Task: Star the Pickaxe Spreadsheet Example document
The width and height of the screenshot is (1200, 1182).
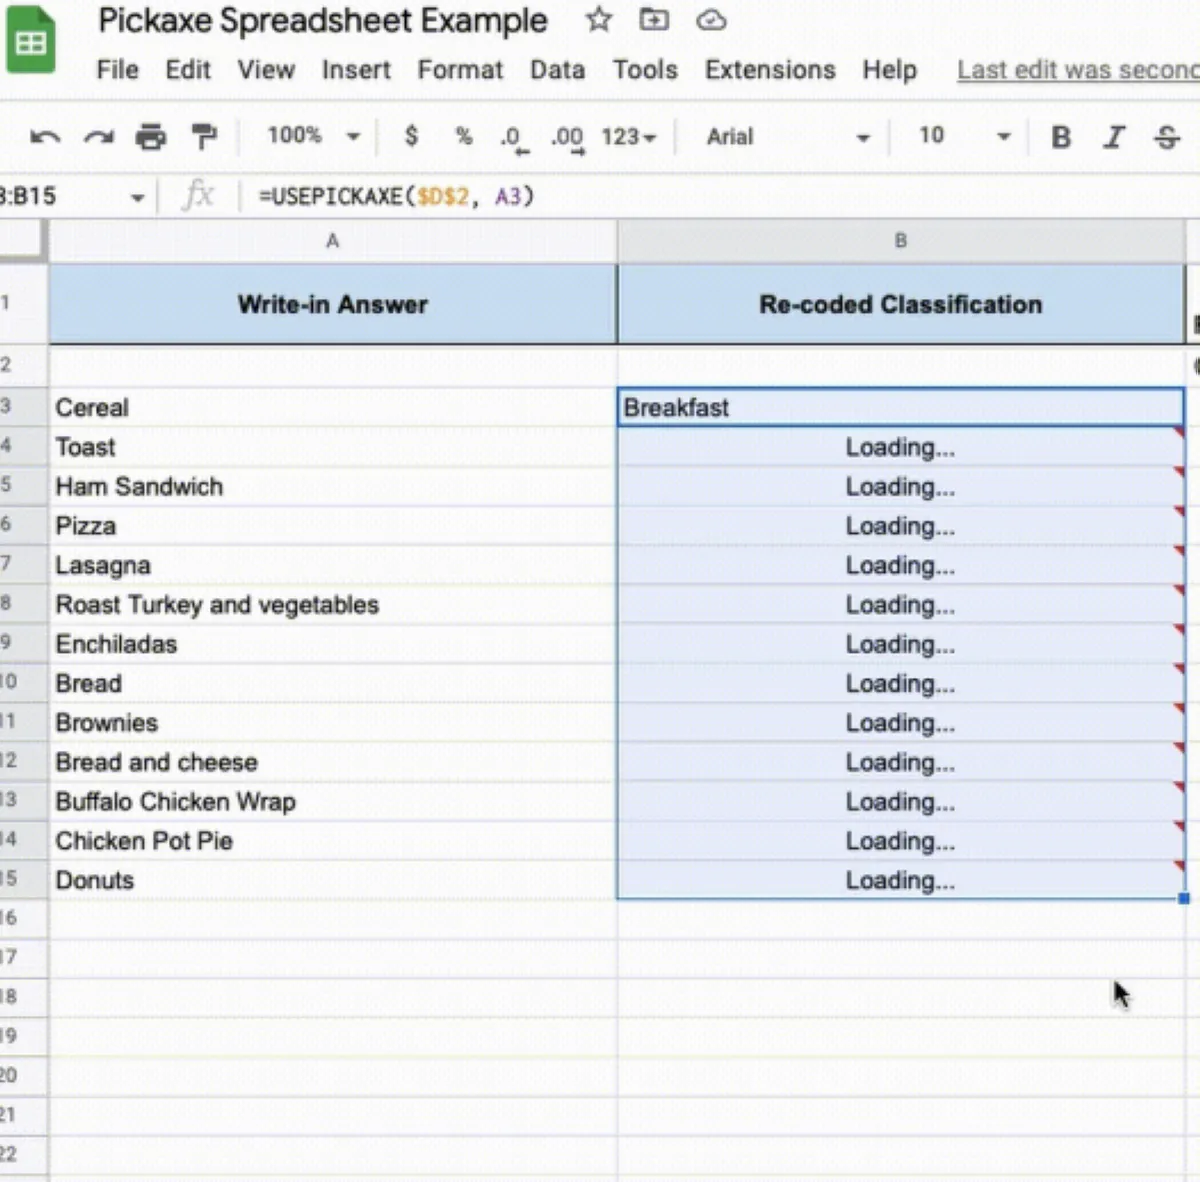Action: [x=599, y=20]
